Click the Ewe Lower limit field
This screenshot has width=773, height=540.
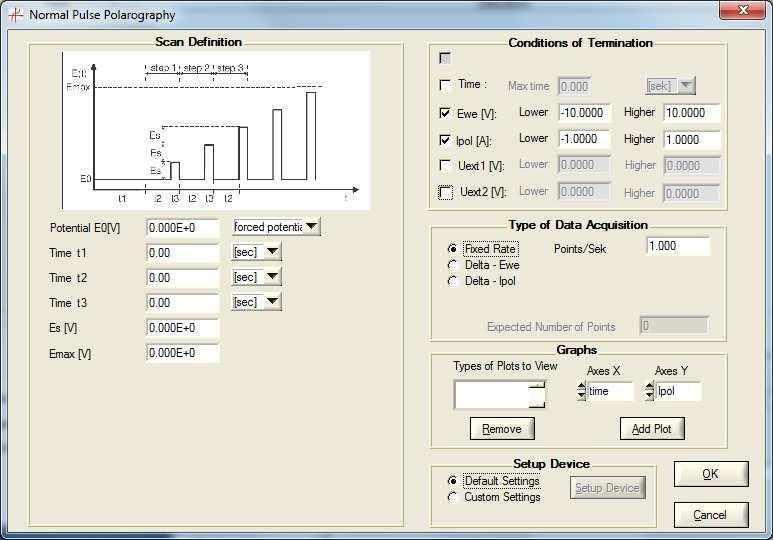tap(585, 113)
